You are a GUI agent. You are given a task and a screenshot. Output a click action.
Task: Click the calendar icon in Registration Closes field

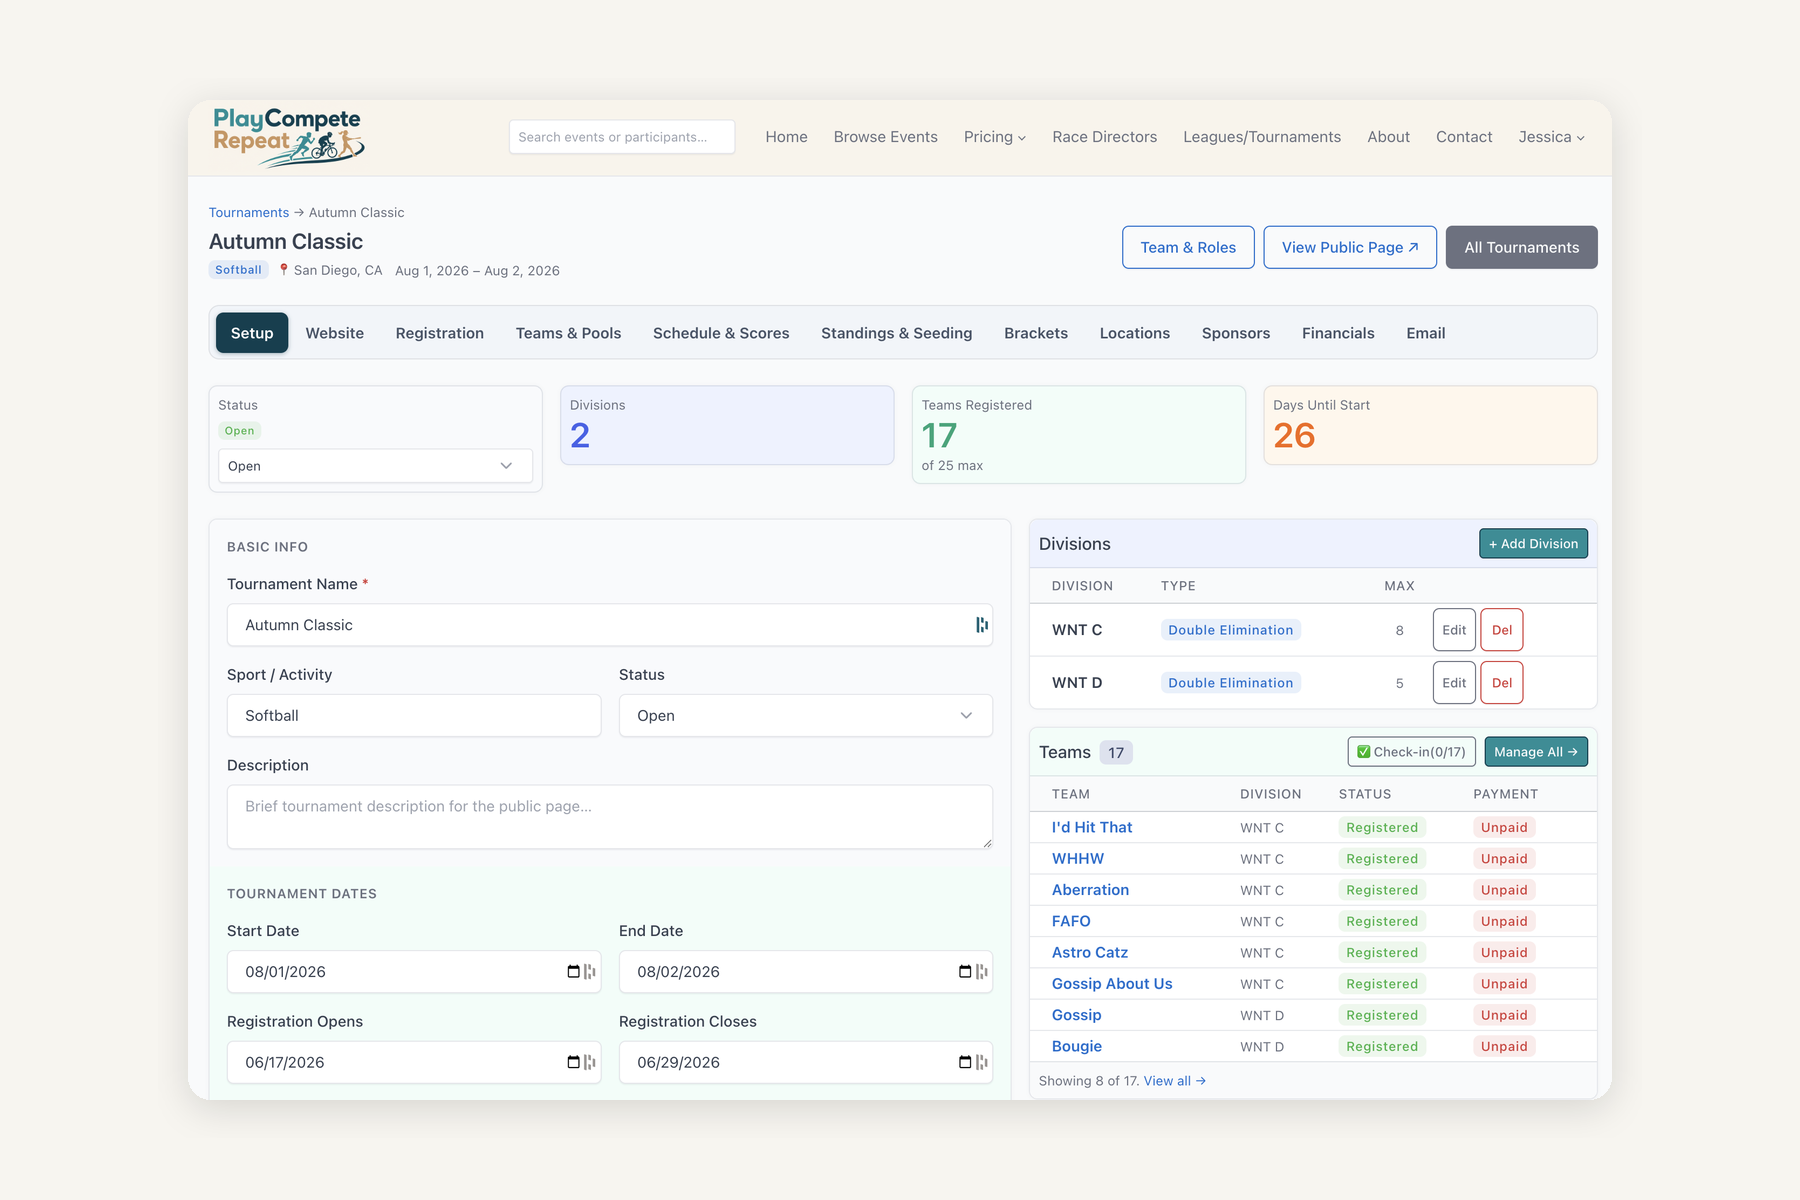pos(965,1062)
